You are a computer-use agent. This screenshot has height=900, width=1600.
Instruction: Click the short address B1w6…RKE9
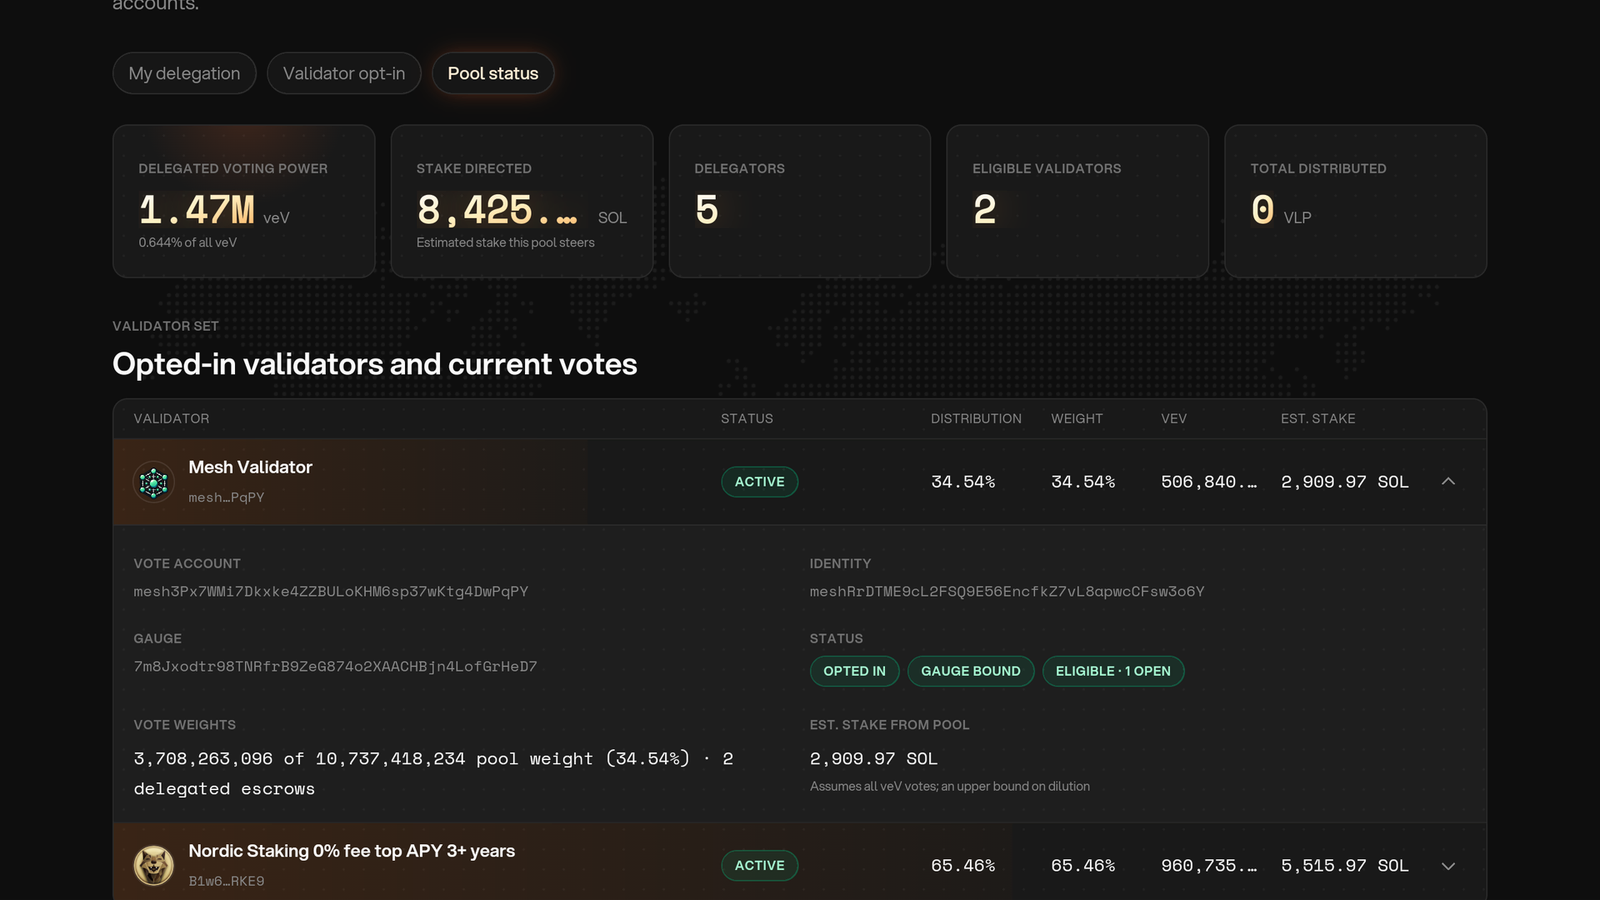[x=226, y=881]
